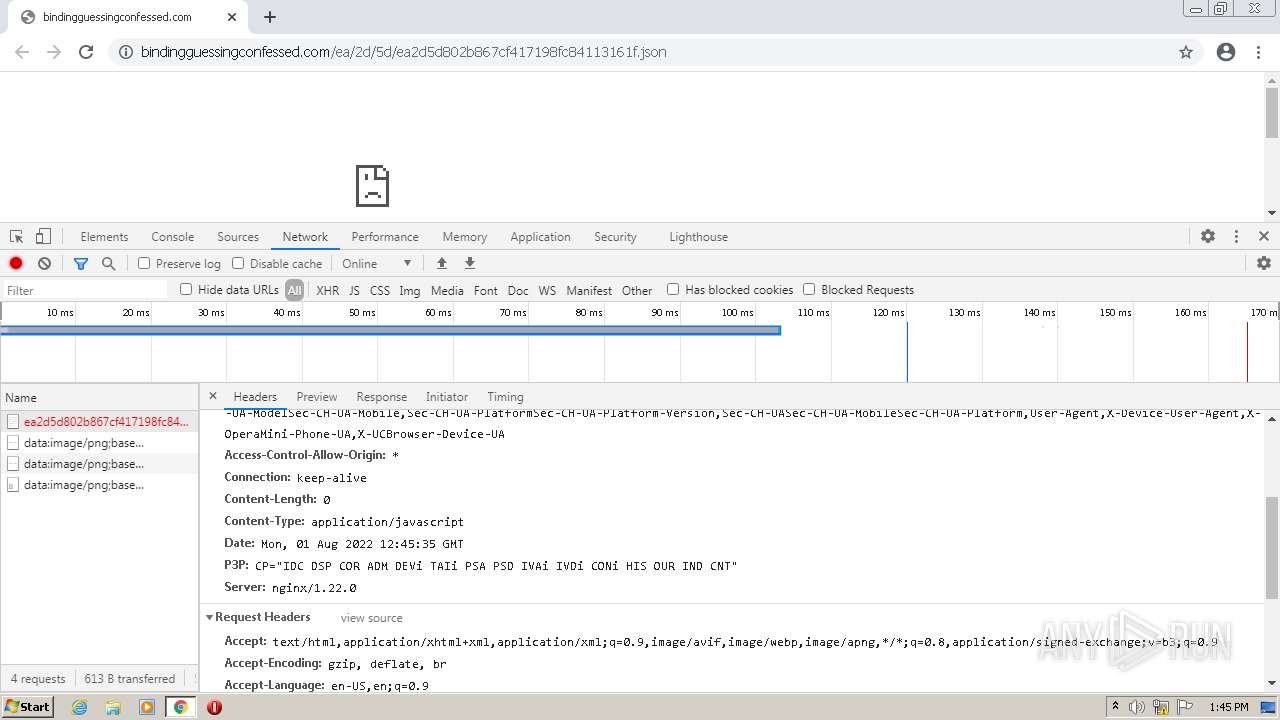The height and width of the screenshot is (720, 1280).
Task: Switch to the Console tab
Action: 172,237
